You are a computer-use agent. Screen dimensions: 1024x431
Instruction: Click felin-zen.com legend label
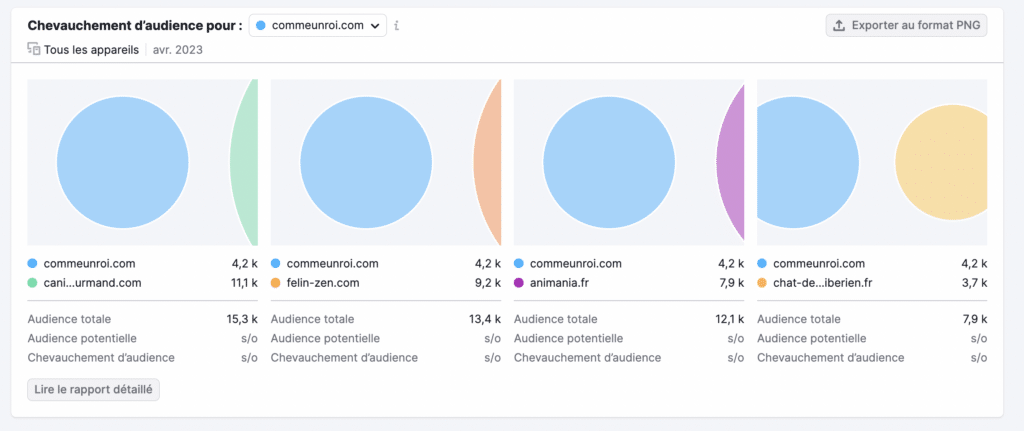coord(323,283)
